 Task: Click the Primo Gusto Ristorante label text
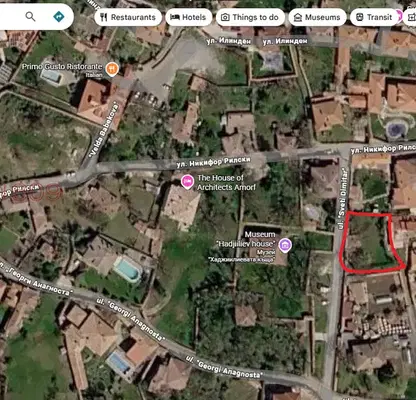(62, 67)
